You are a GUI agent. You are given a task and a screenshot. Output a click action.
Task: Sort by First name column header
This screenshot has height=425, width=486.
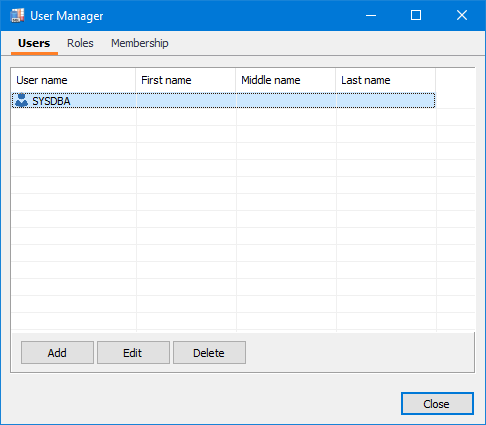[186, 80]
